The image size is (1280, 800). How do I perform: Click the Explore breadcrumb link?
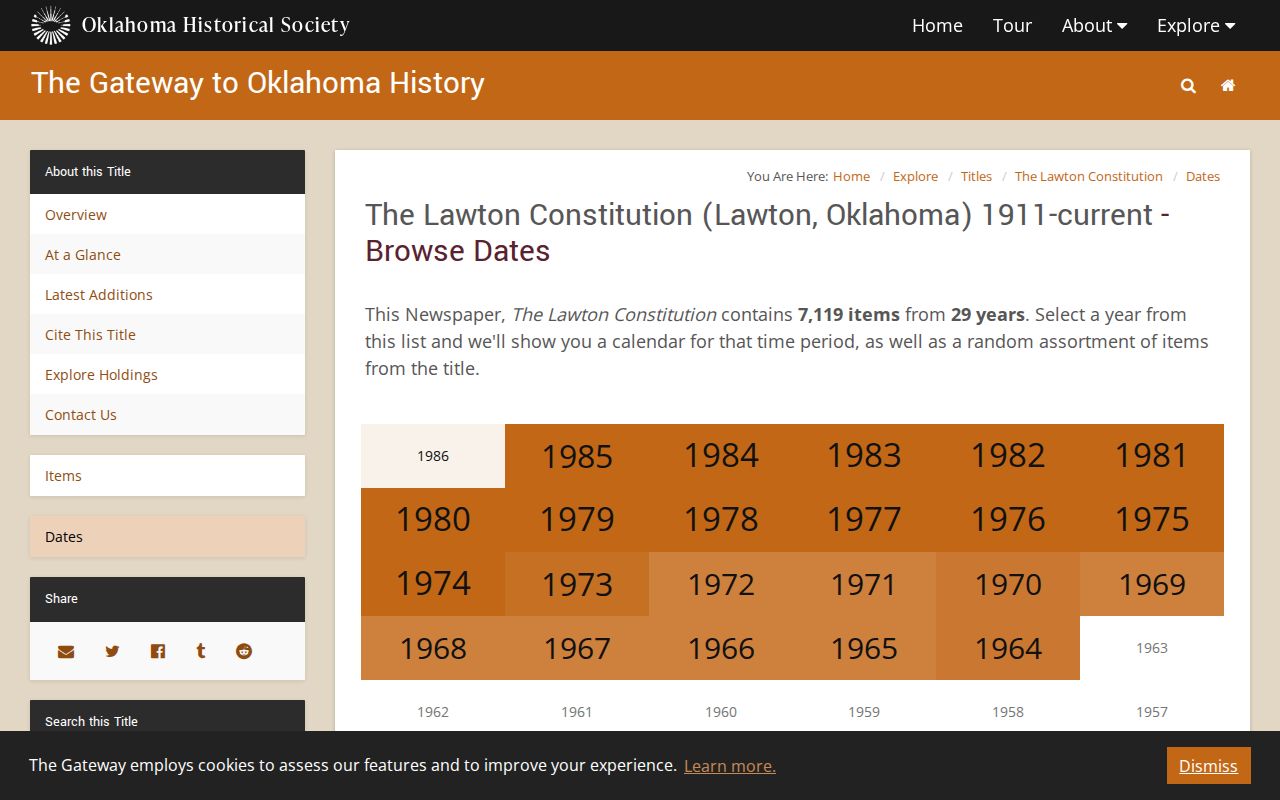pos(915,176)
